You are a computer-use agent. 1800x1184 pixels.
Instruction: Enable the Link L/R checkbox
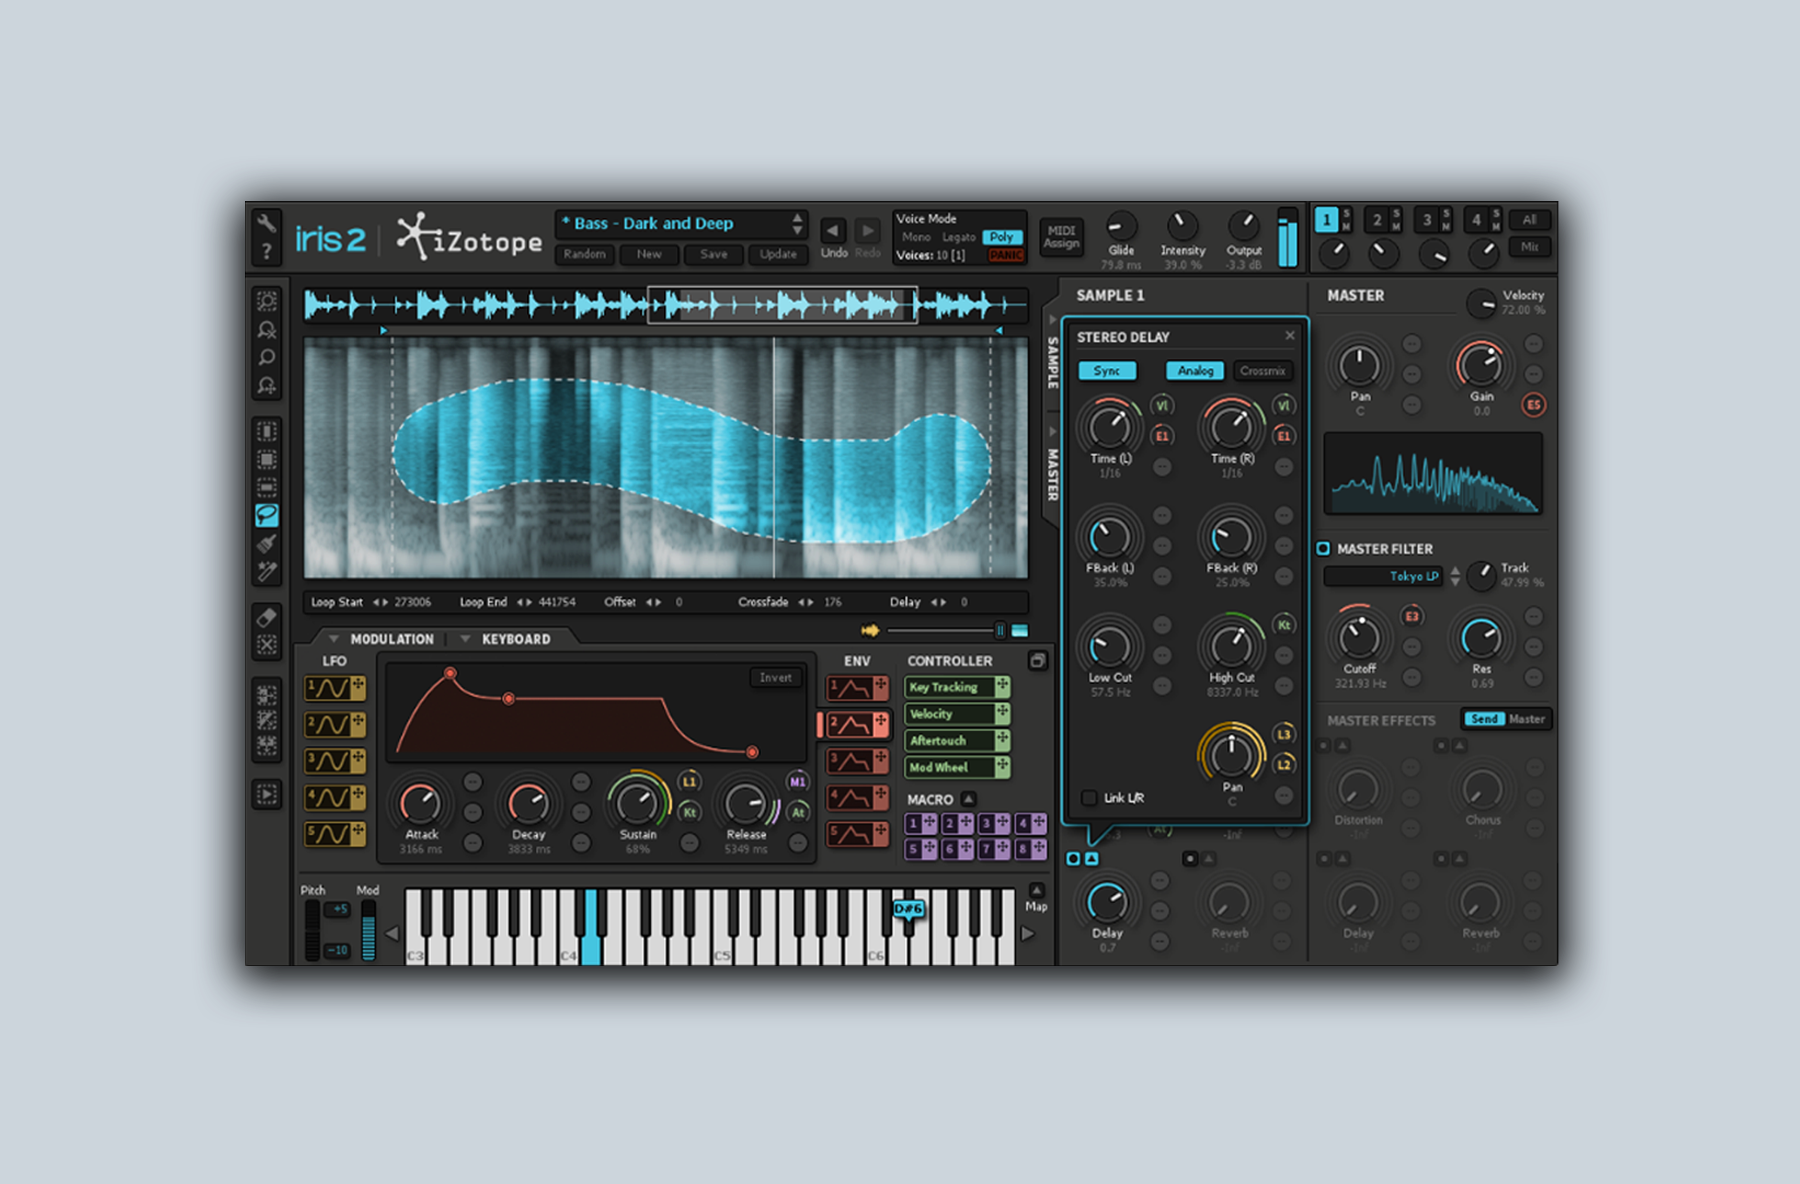(1089, 798)
